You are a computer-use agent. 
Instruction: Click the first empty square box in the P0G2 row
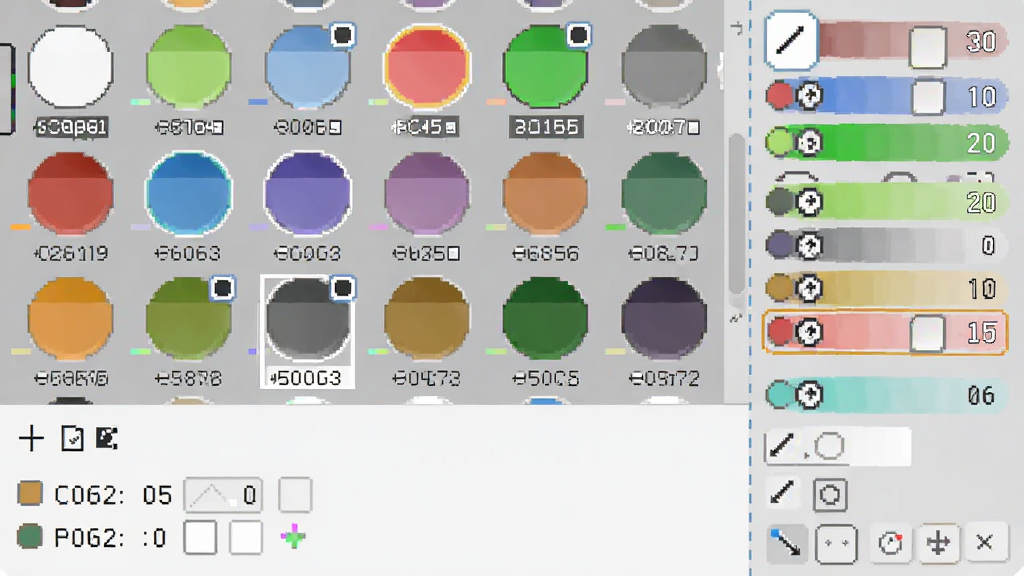200,537
